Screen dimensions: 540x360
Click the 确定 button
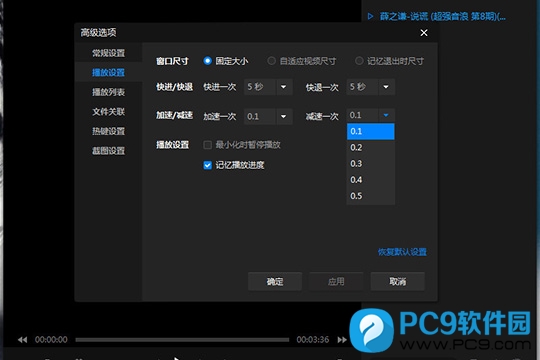tap(275, 281)
